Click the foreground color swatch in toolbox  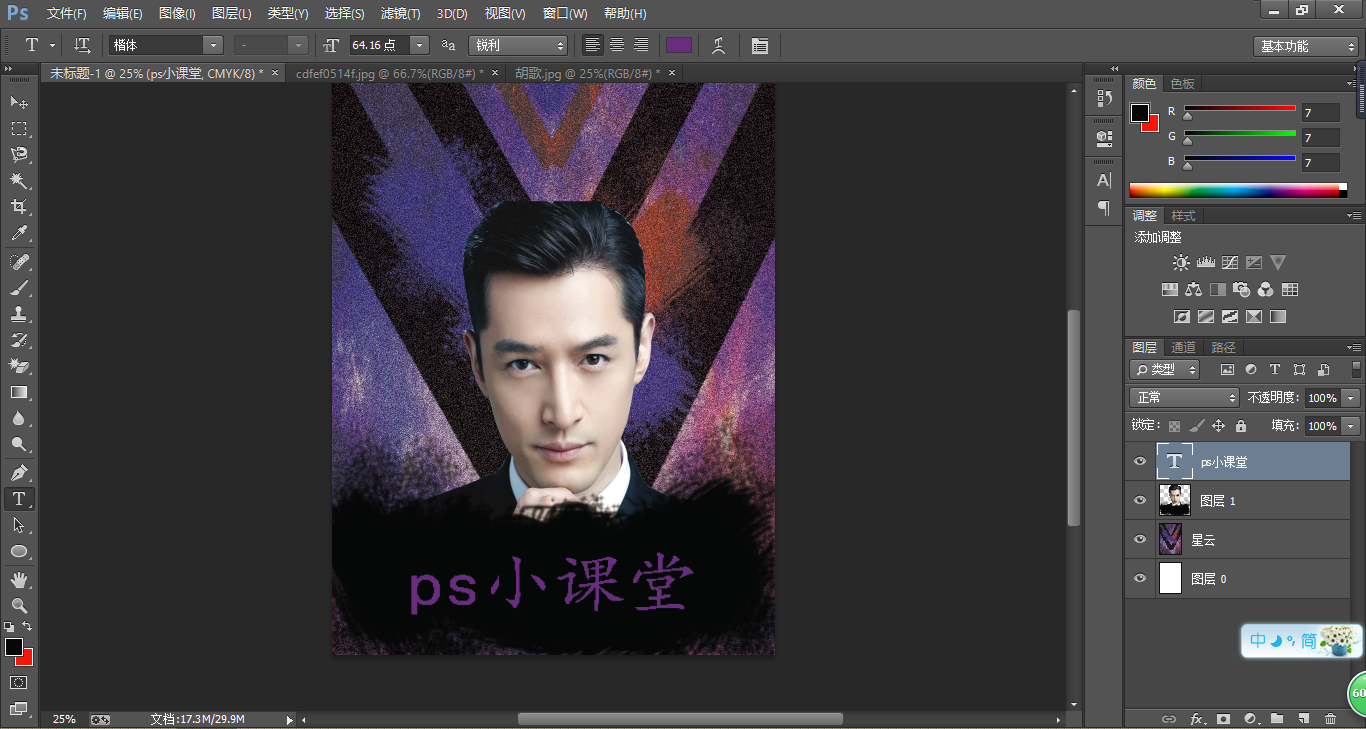[13, 648]
